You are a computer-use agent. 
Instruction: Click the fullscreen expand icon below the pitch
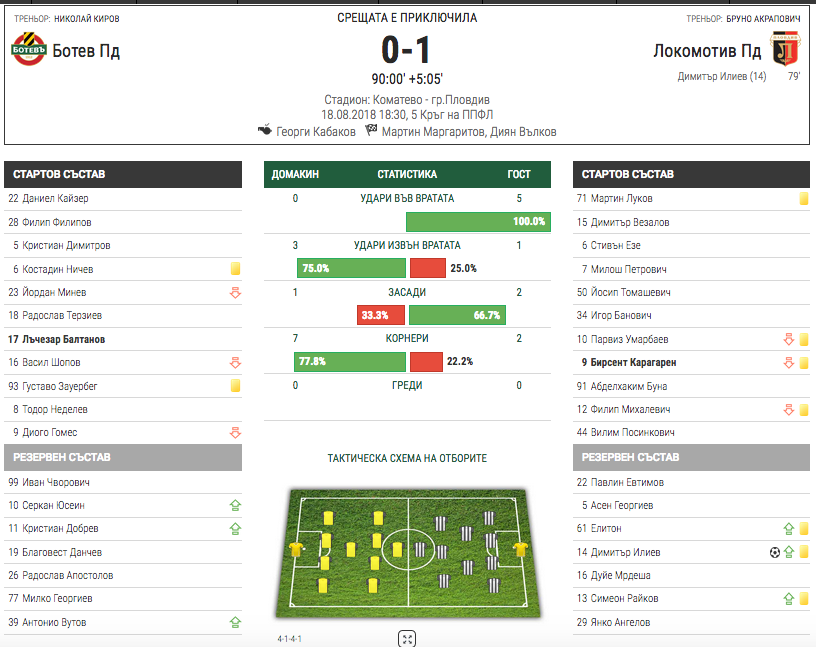[x=407, y=639]
